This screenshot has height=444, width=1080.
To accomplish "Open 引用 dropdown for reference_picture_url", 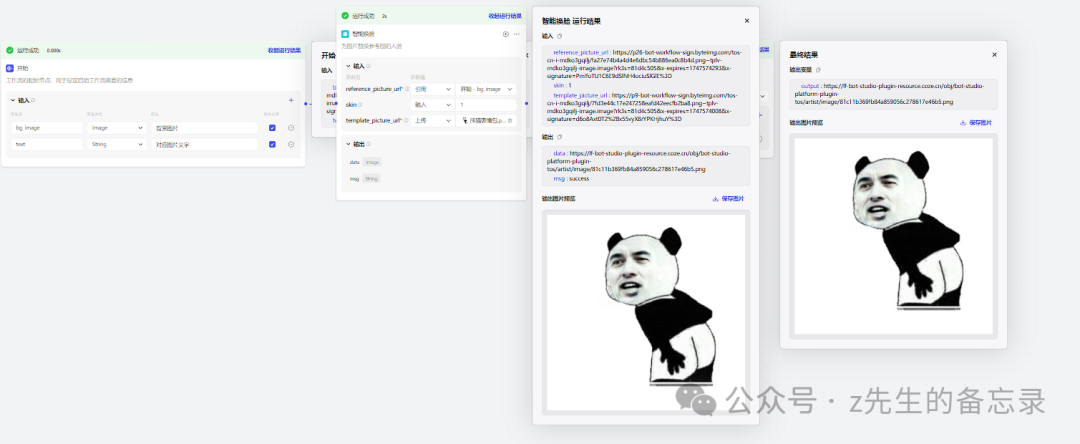I will click(431, 89).
